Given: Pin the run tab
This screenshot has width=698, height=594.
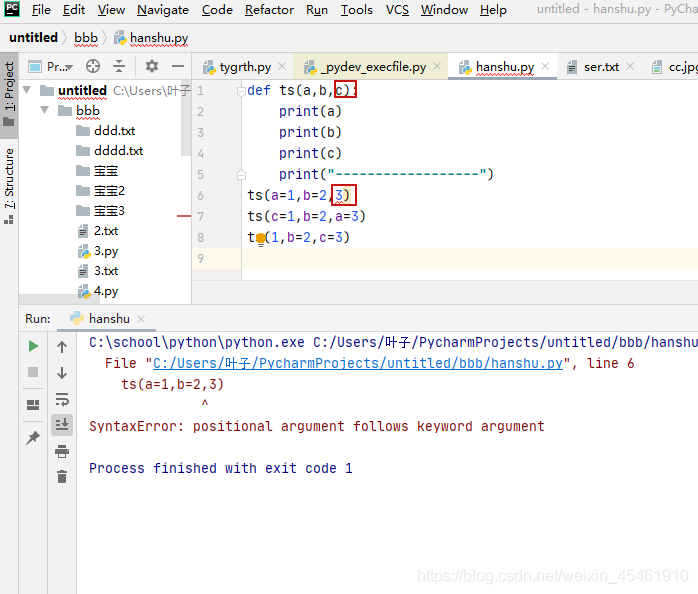Looking at the screenshot, I should click(33, 438).
